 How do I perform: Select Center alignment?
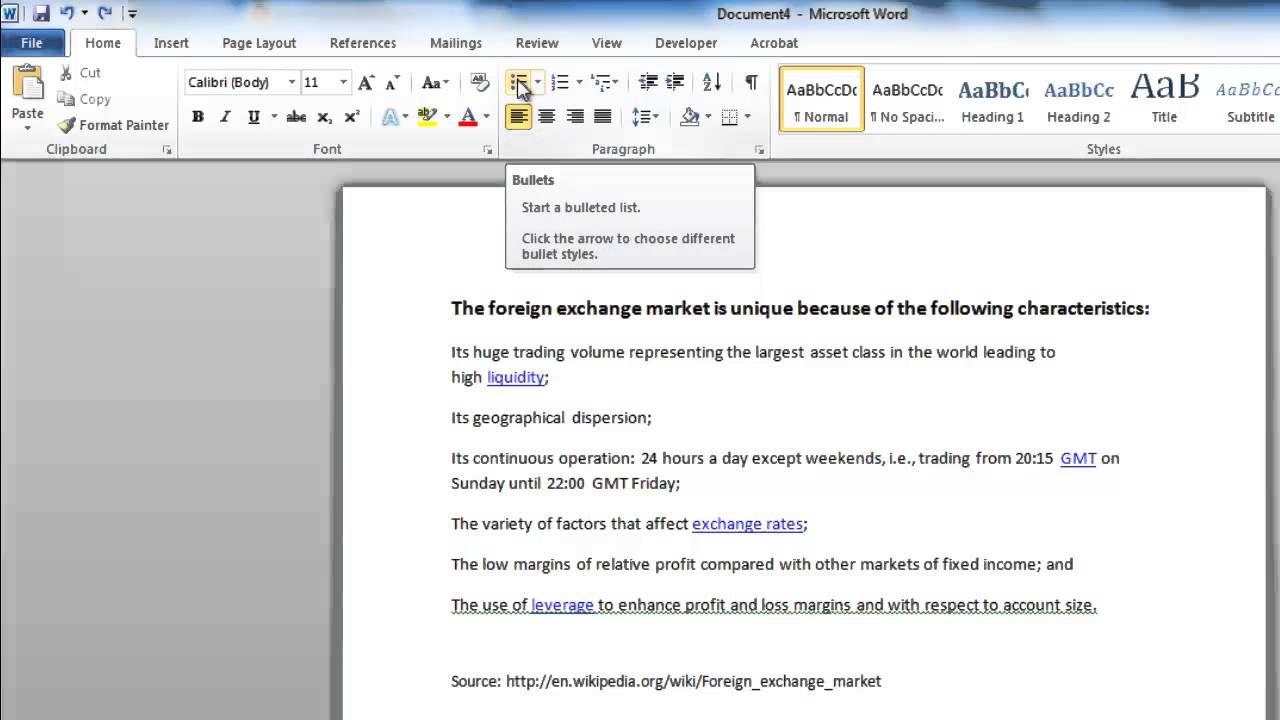pos(546,117)
